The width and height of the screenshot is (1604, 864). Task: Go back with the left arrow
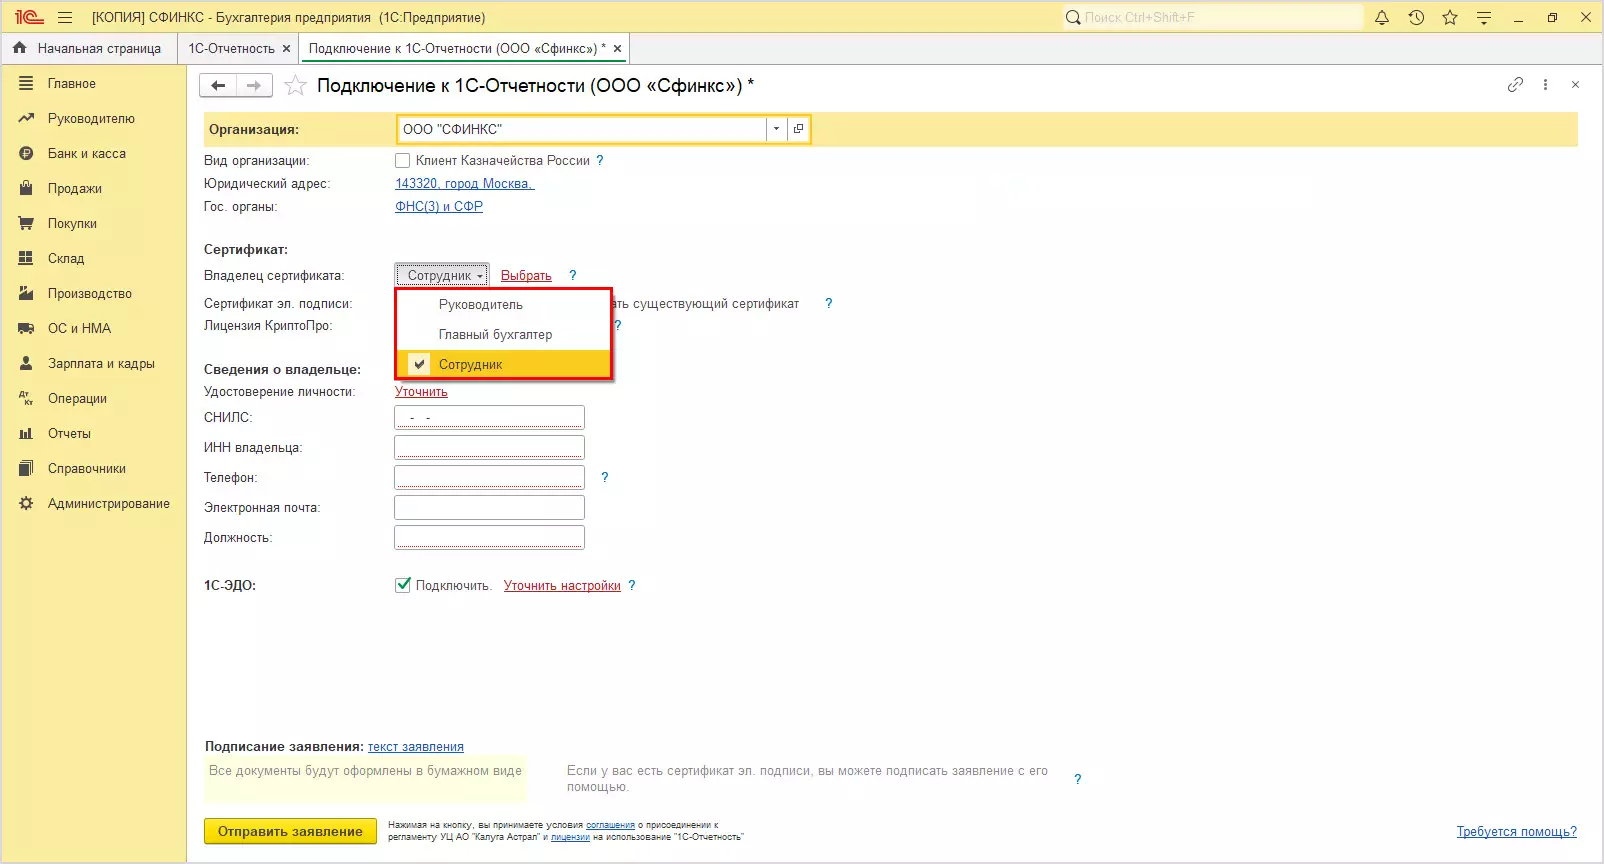pos(218,86)
